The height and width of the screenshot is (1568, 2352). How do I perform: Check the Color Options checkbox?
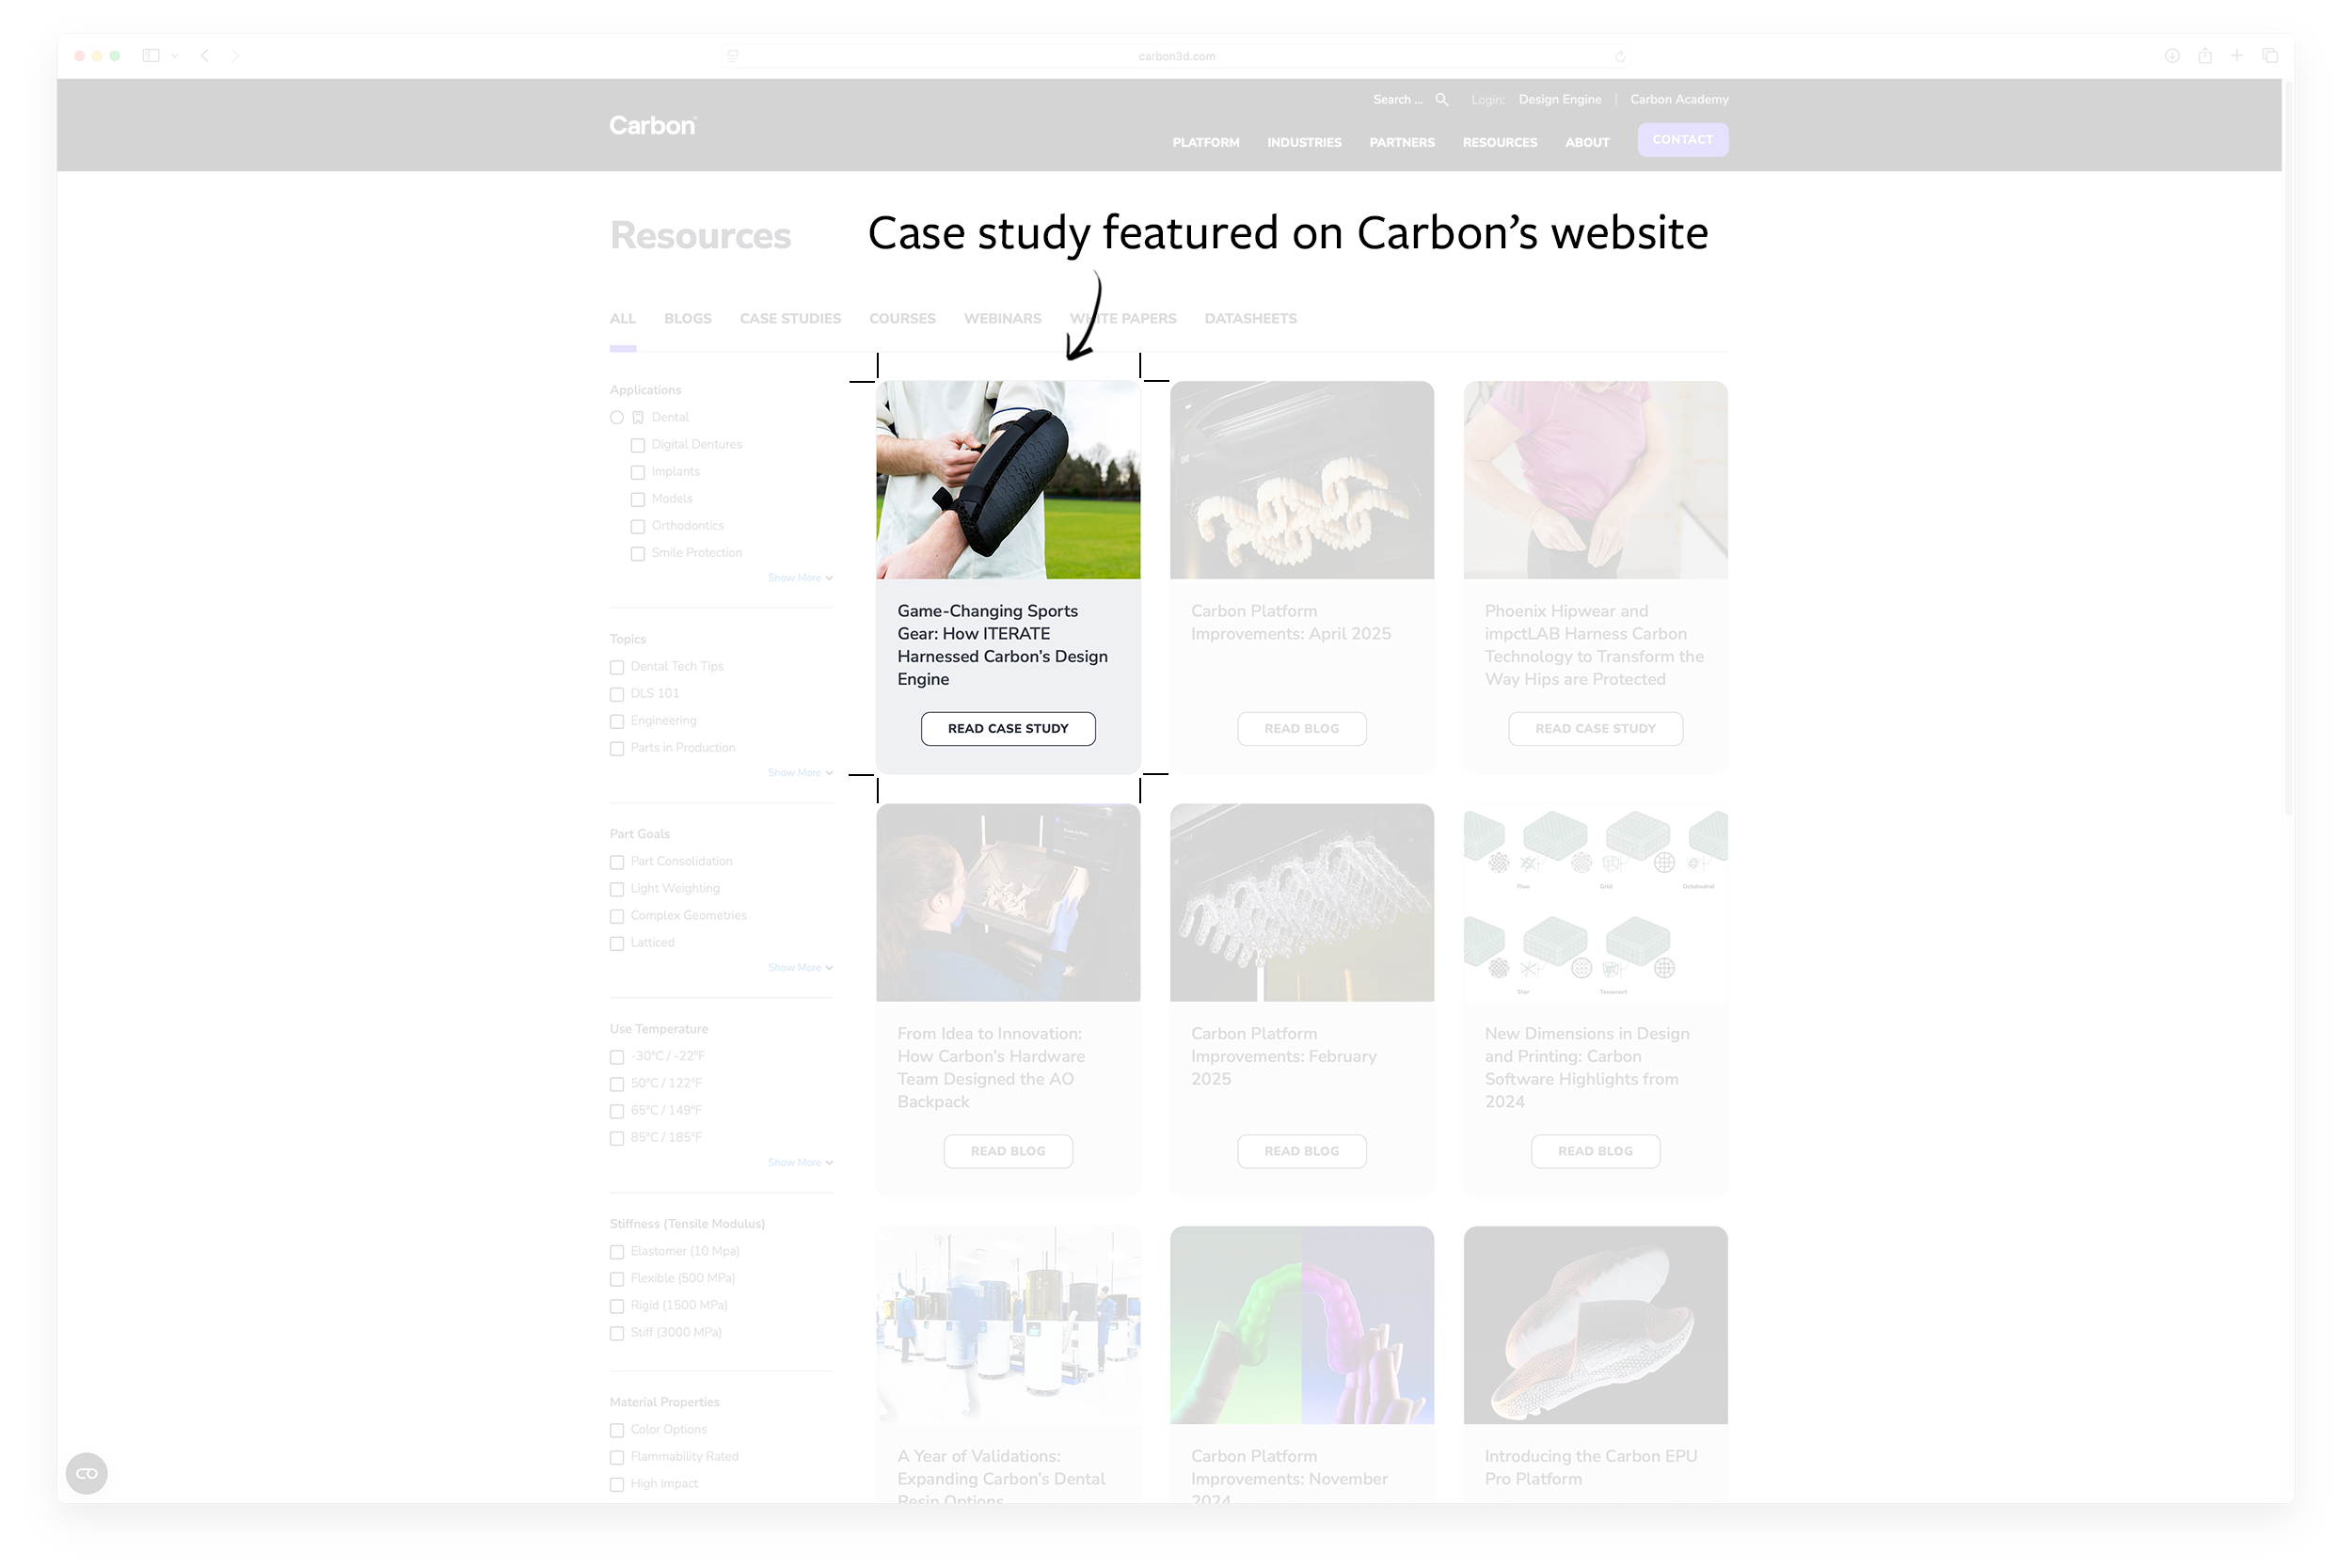tap(617, 1430)
